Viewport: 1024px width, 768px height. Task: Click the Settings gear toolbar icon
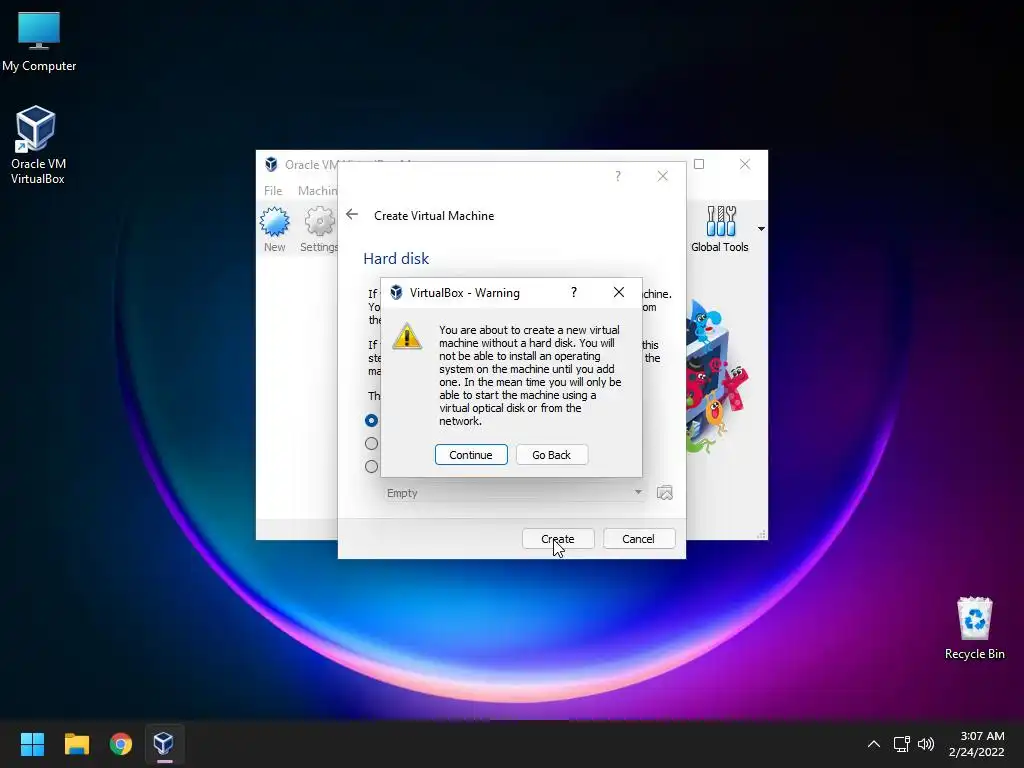(x=319, y=229)
